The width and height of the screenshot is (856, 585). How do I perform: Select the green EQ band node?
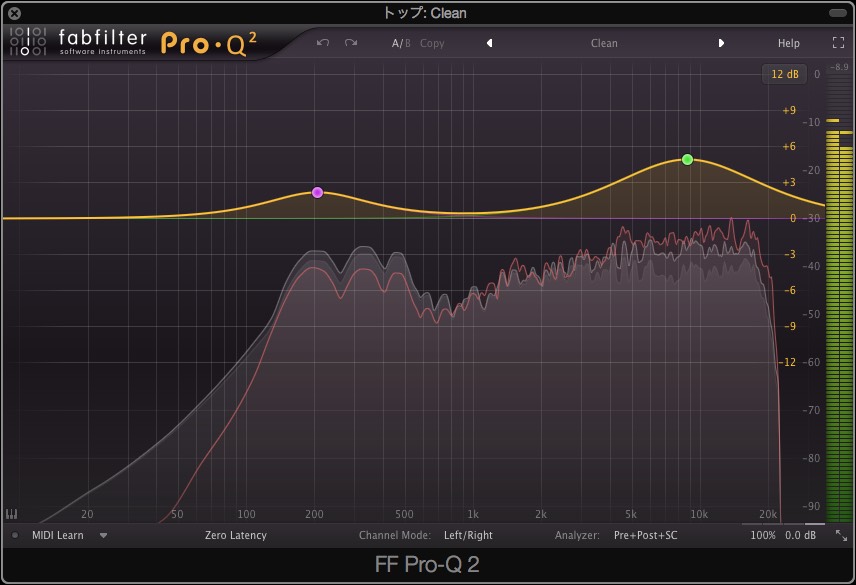tap(687, 159)
